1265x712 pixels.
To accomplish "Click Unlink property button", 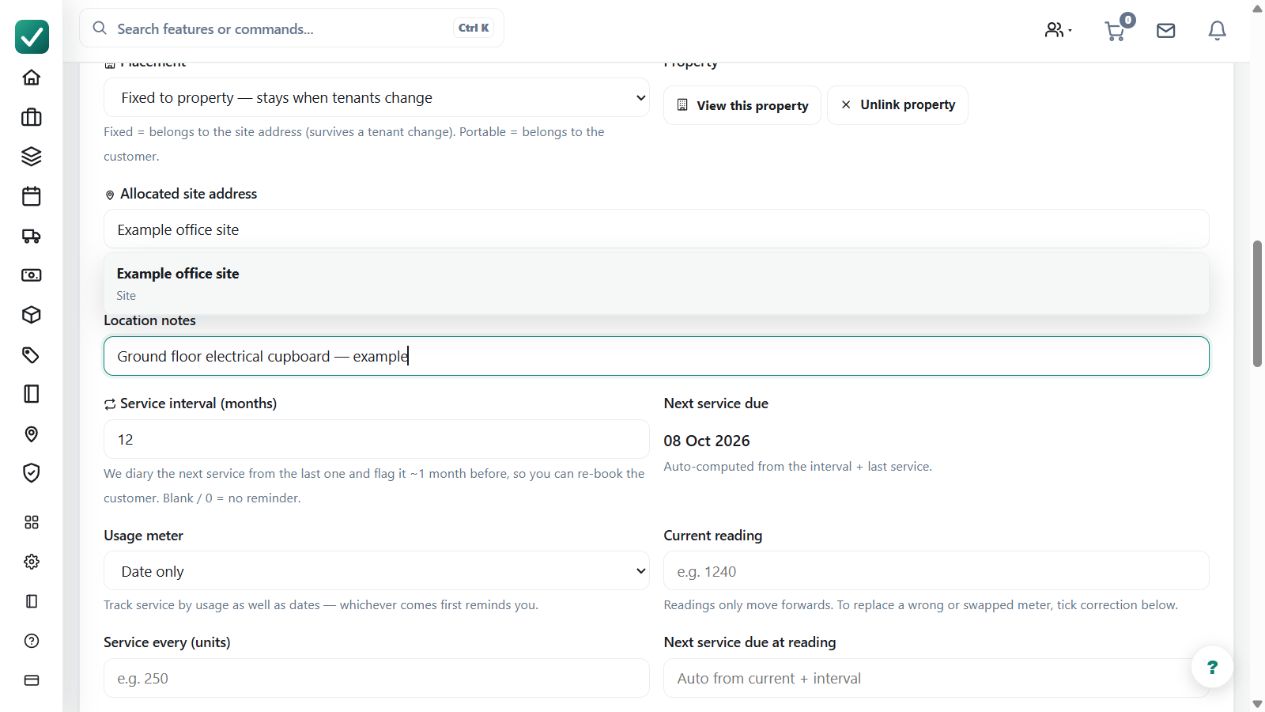I will click(897, 105).
